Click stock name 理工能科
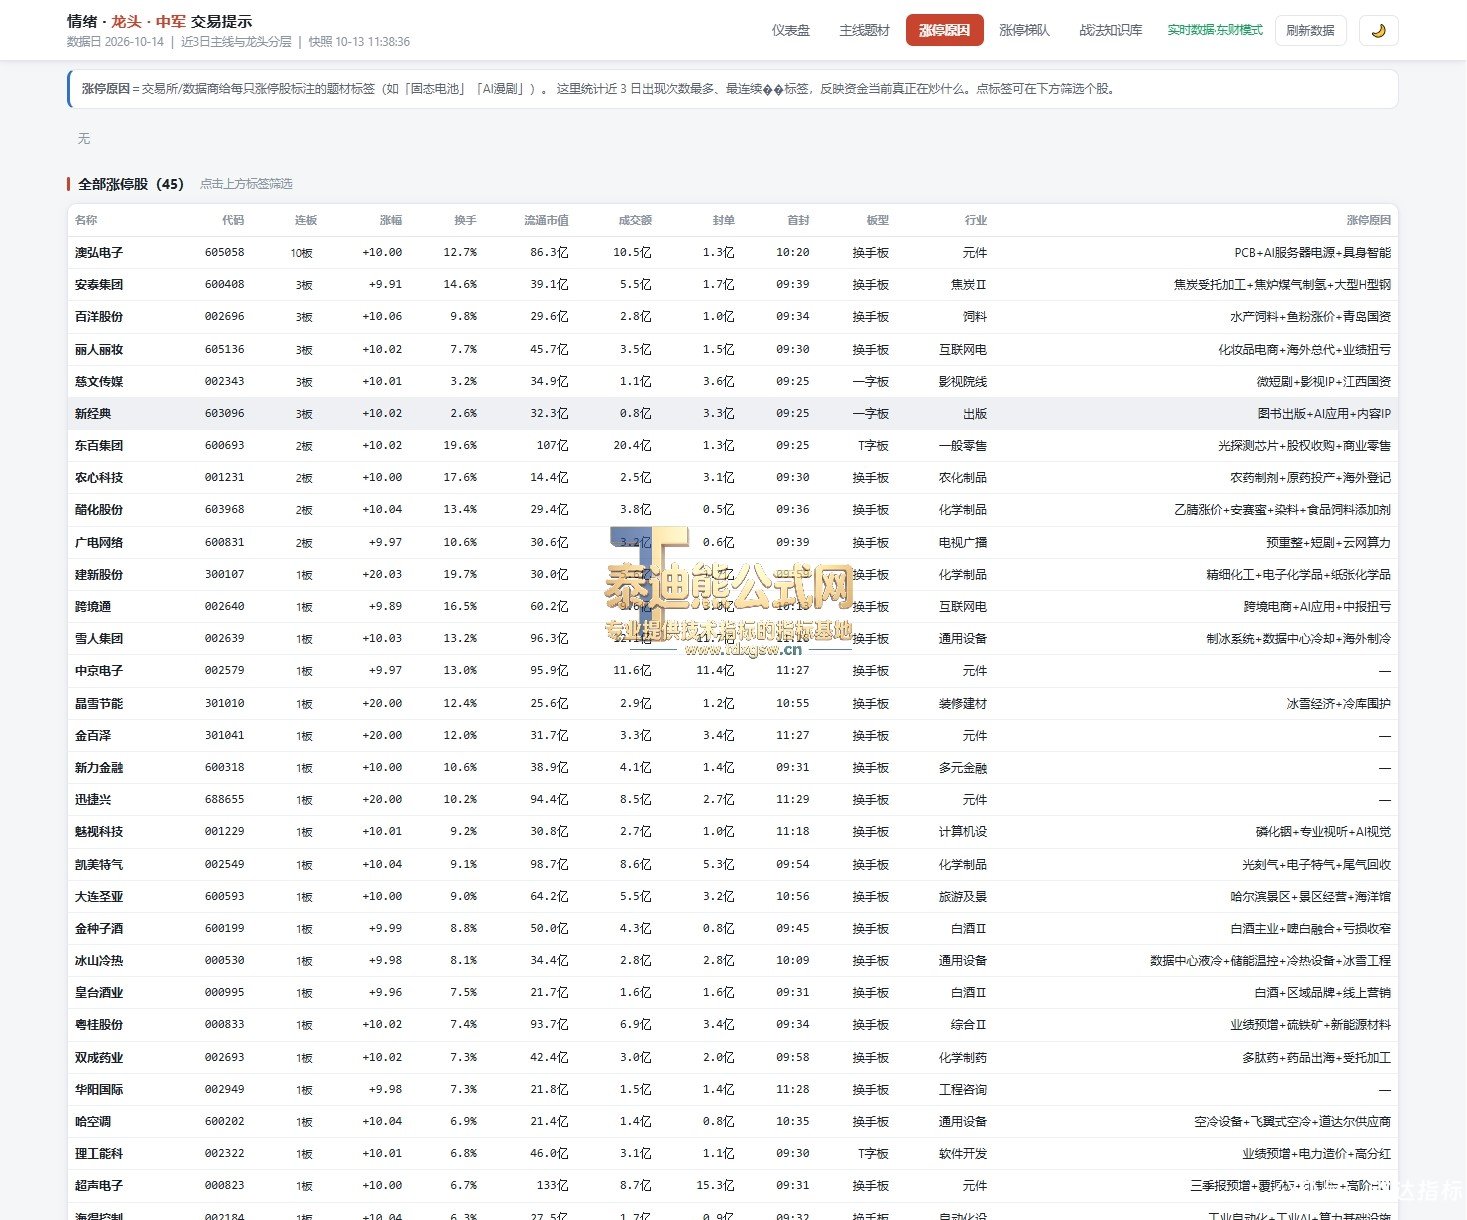Screen dimensions: 1467x1220 [99, 1154]
